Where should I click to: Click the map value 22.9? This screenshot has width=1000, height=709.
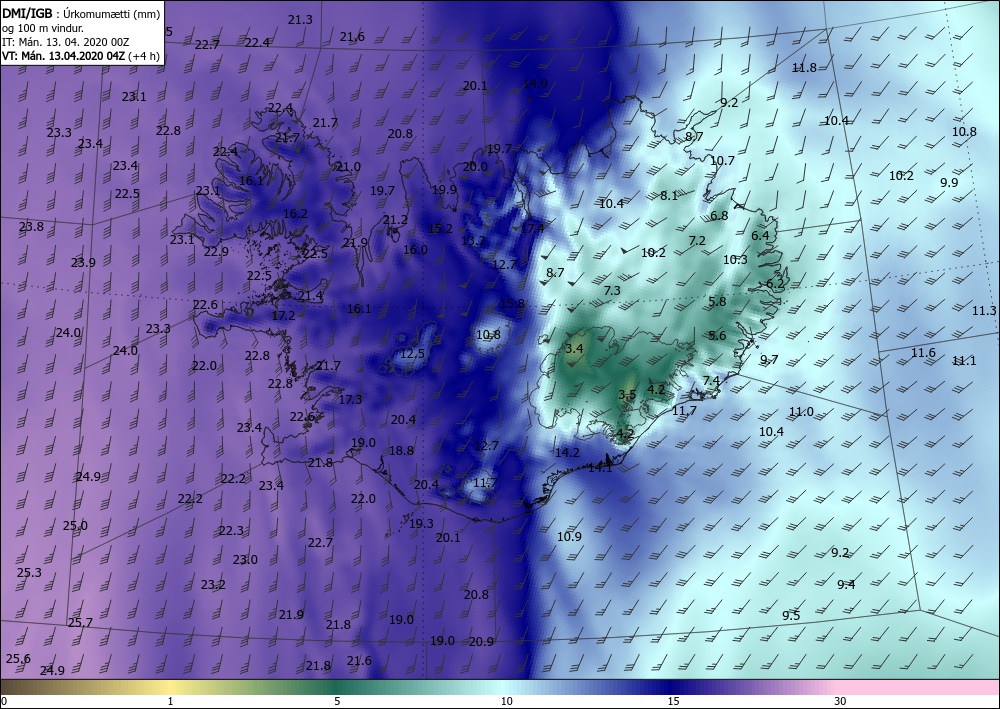pos(216,252)
